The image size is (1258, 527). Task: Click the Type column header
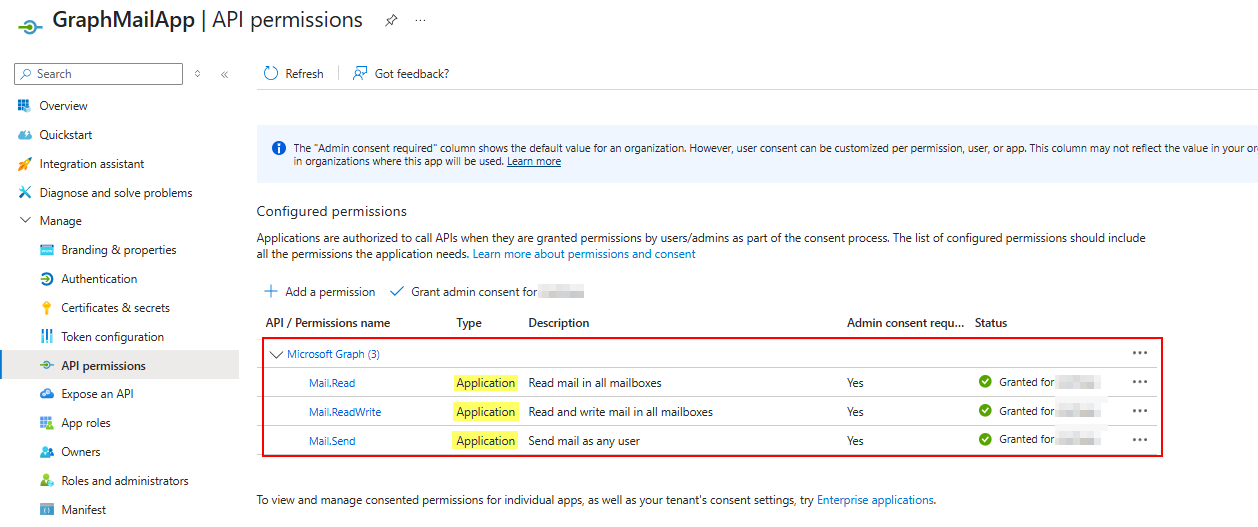coord(469,323)
